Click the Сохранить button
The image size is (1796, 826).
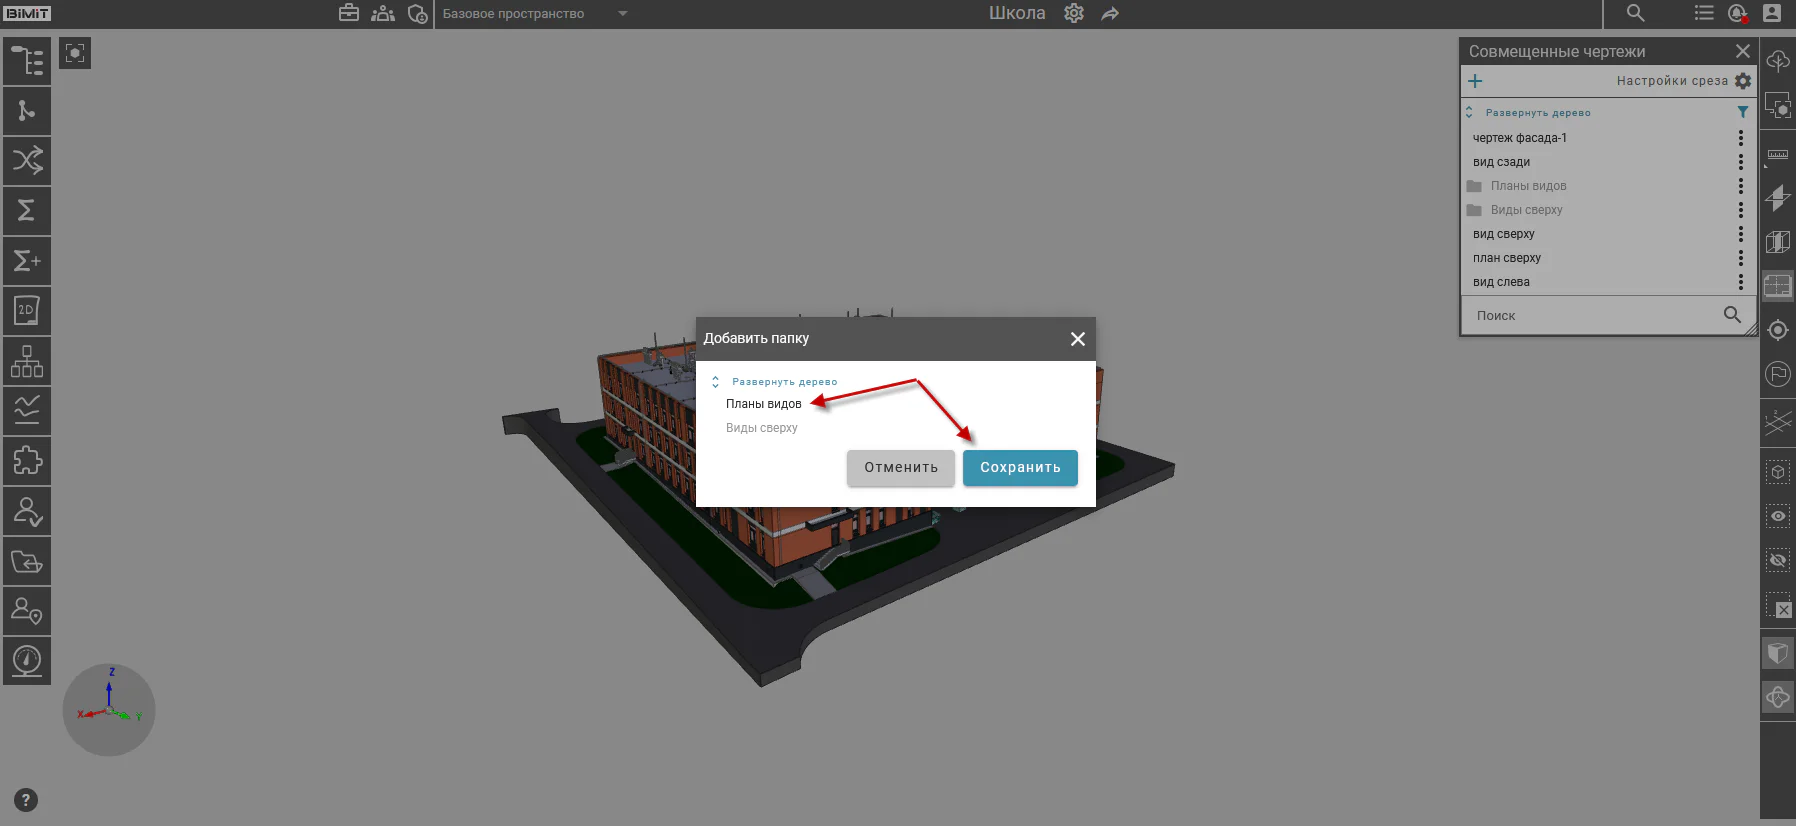pos(1020,468)
